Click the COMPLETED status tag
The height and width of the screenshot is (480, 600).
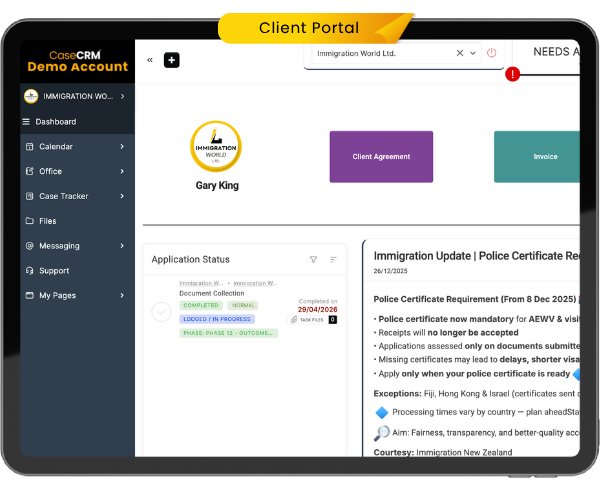coord(201,305)
